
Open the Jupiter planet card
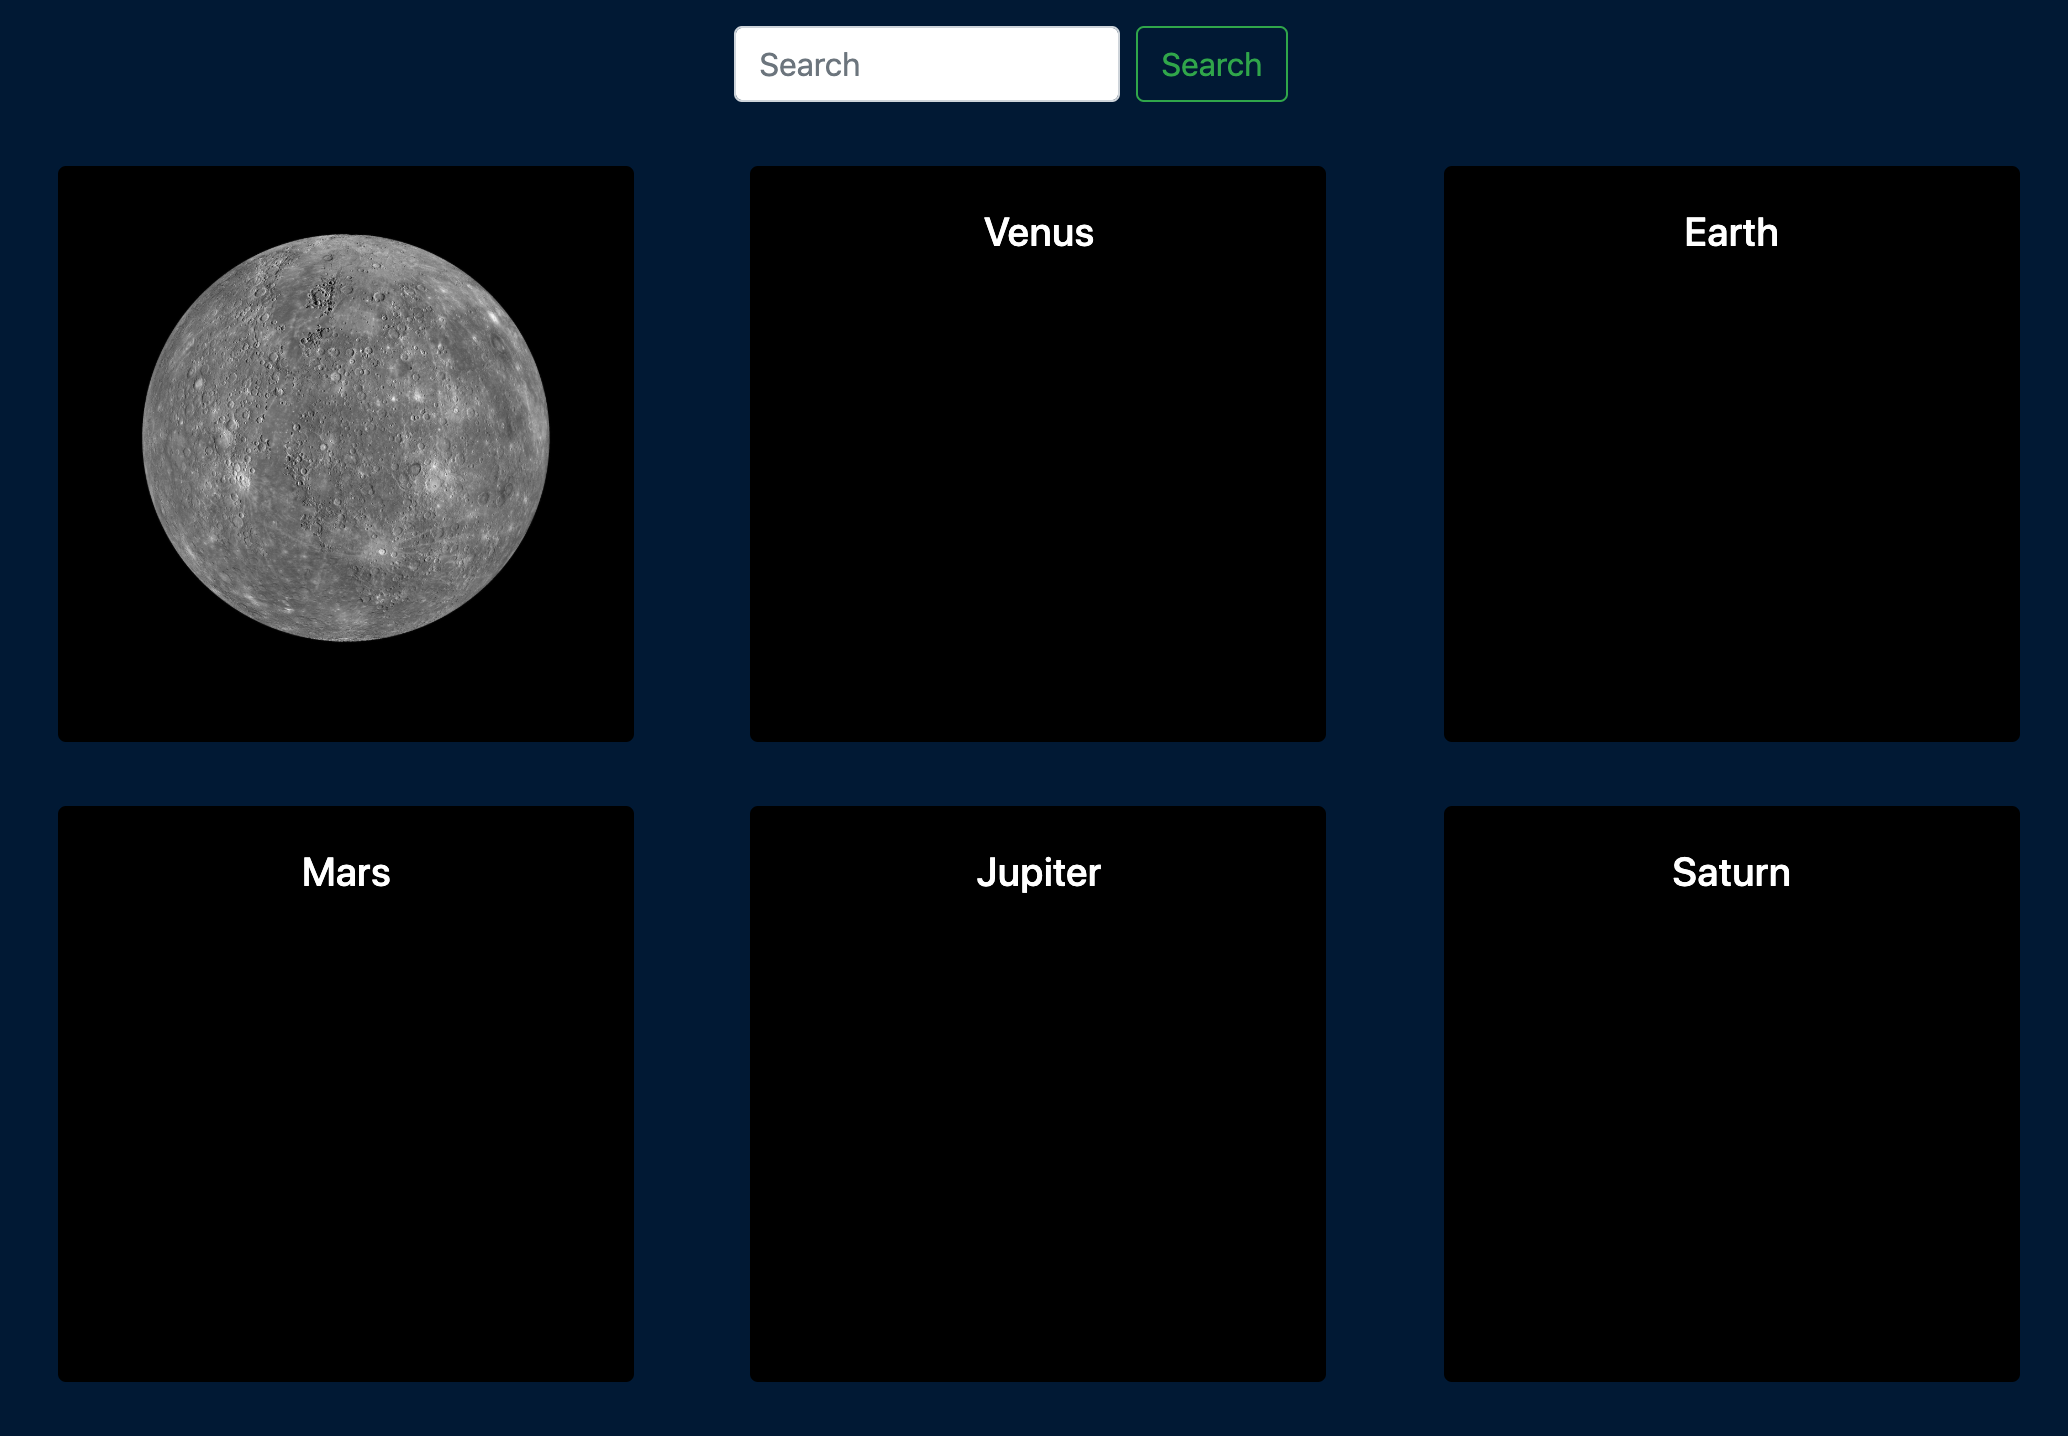1038,1094
